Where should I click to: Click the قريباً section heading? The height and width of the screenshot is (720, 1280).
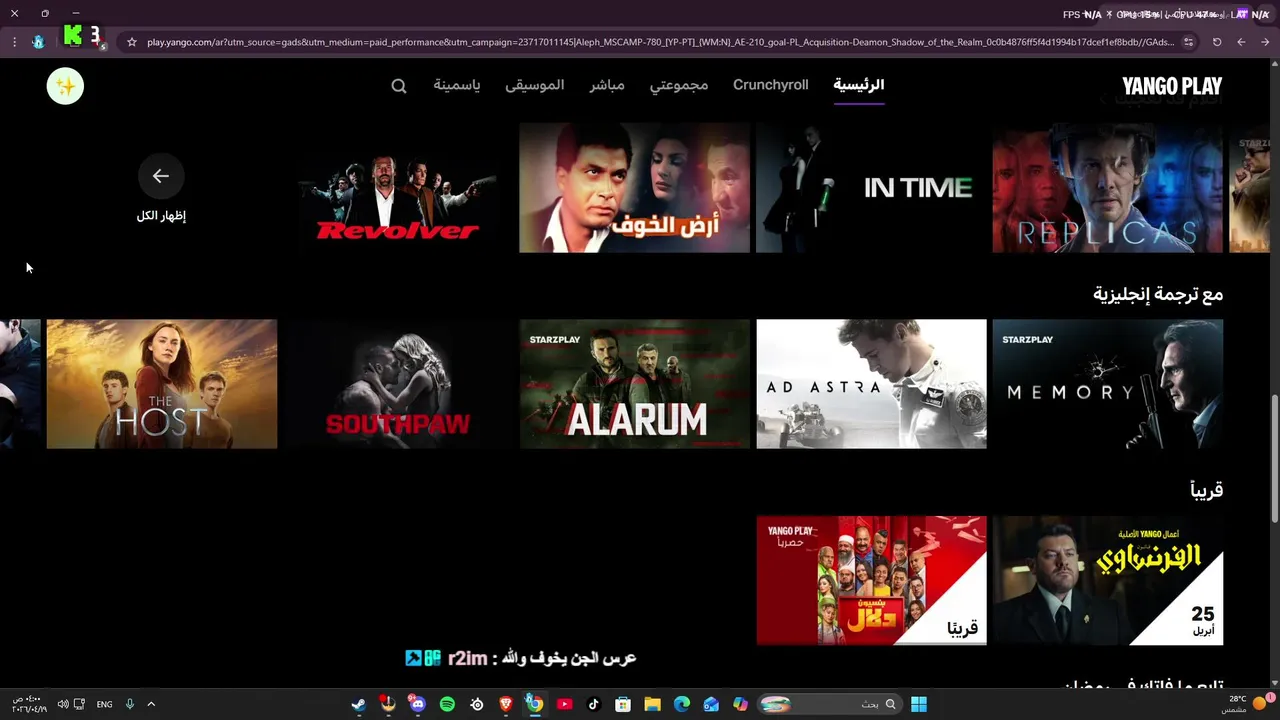coord(1207,490)
